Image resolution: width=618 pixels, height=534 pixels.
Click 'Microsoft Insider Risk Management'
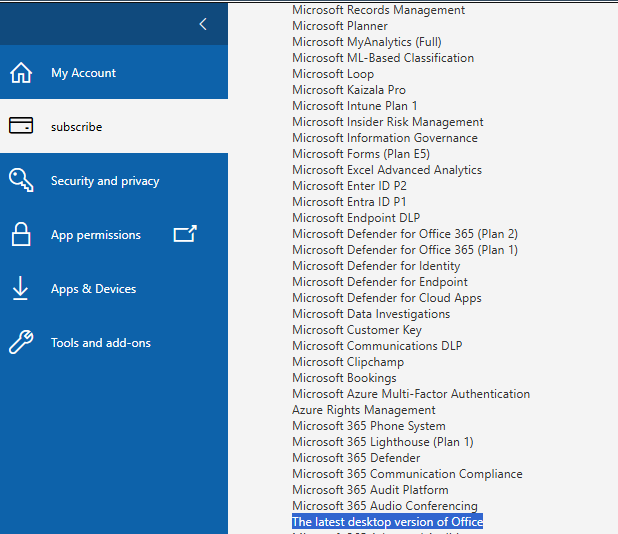[x=387, y=122]
